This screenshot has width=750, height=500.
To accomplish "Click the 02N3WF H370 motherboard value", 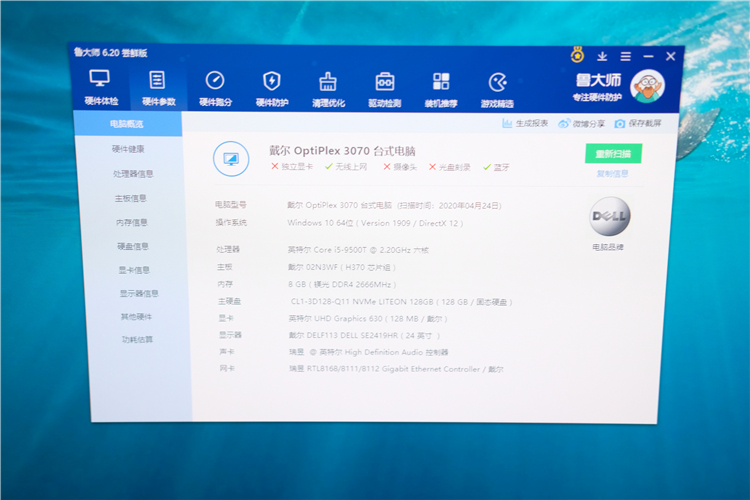I will pyautogui.click(x=342, y=267).
